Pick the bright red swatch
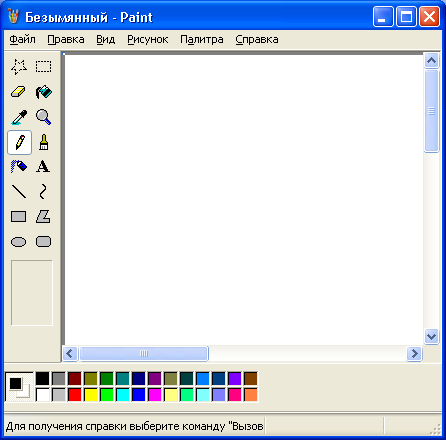 click(75, 395)
